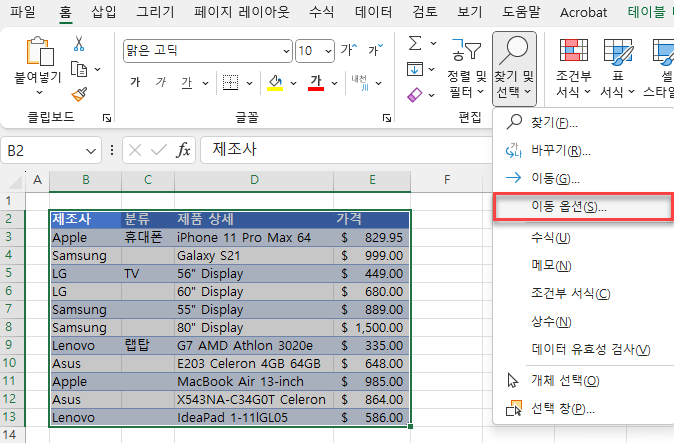Click cell with MacBook Air 13-inch
674x443 pixels.
tap(254, 381)
